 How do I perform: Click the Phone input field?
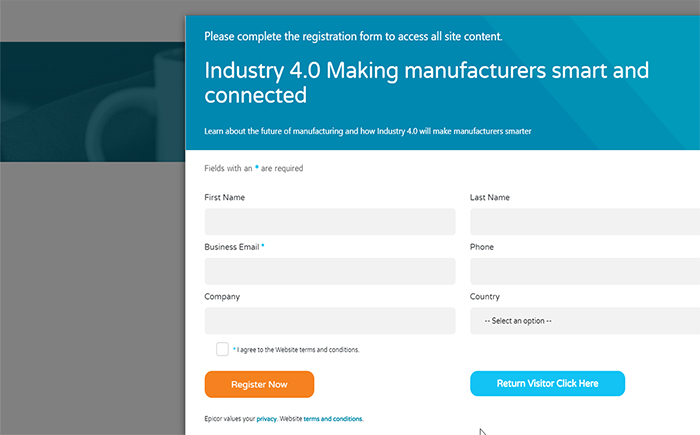(585, 271)
